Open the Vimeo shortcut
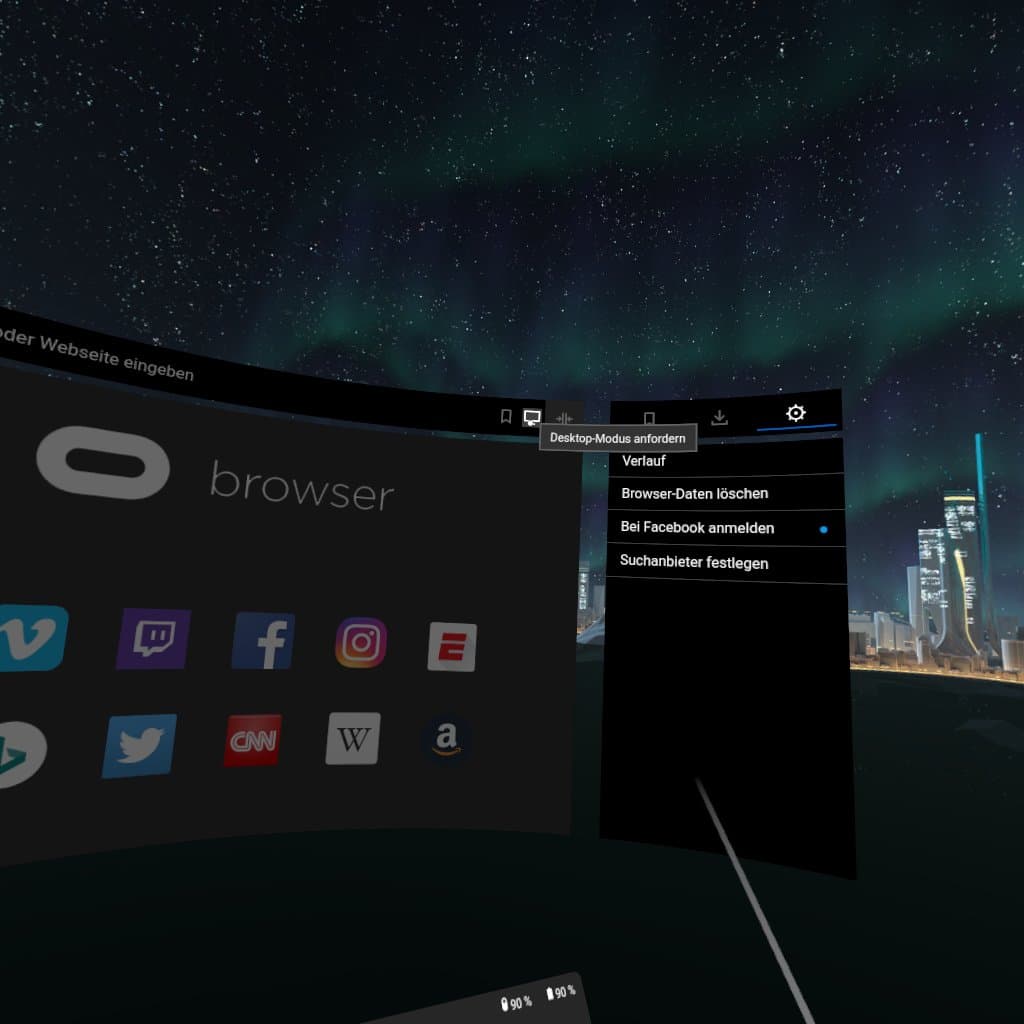The image size is (1024, 1024). pyautogui.click(x=32, y=637)
